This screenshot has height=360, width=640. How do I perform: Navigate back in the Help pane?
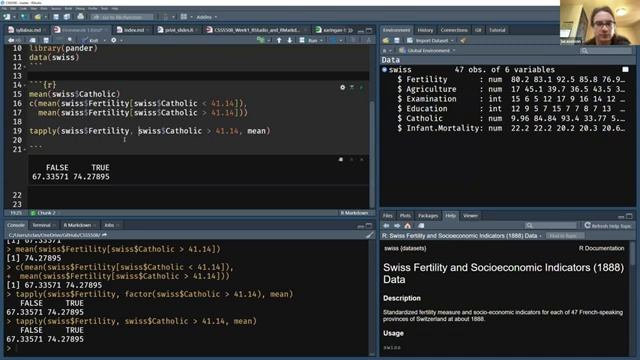coord(387,226)
